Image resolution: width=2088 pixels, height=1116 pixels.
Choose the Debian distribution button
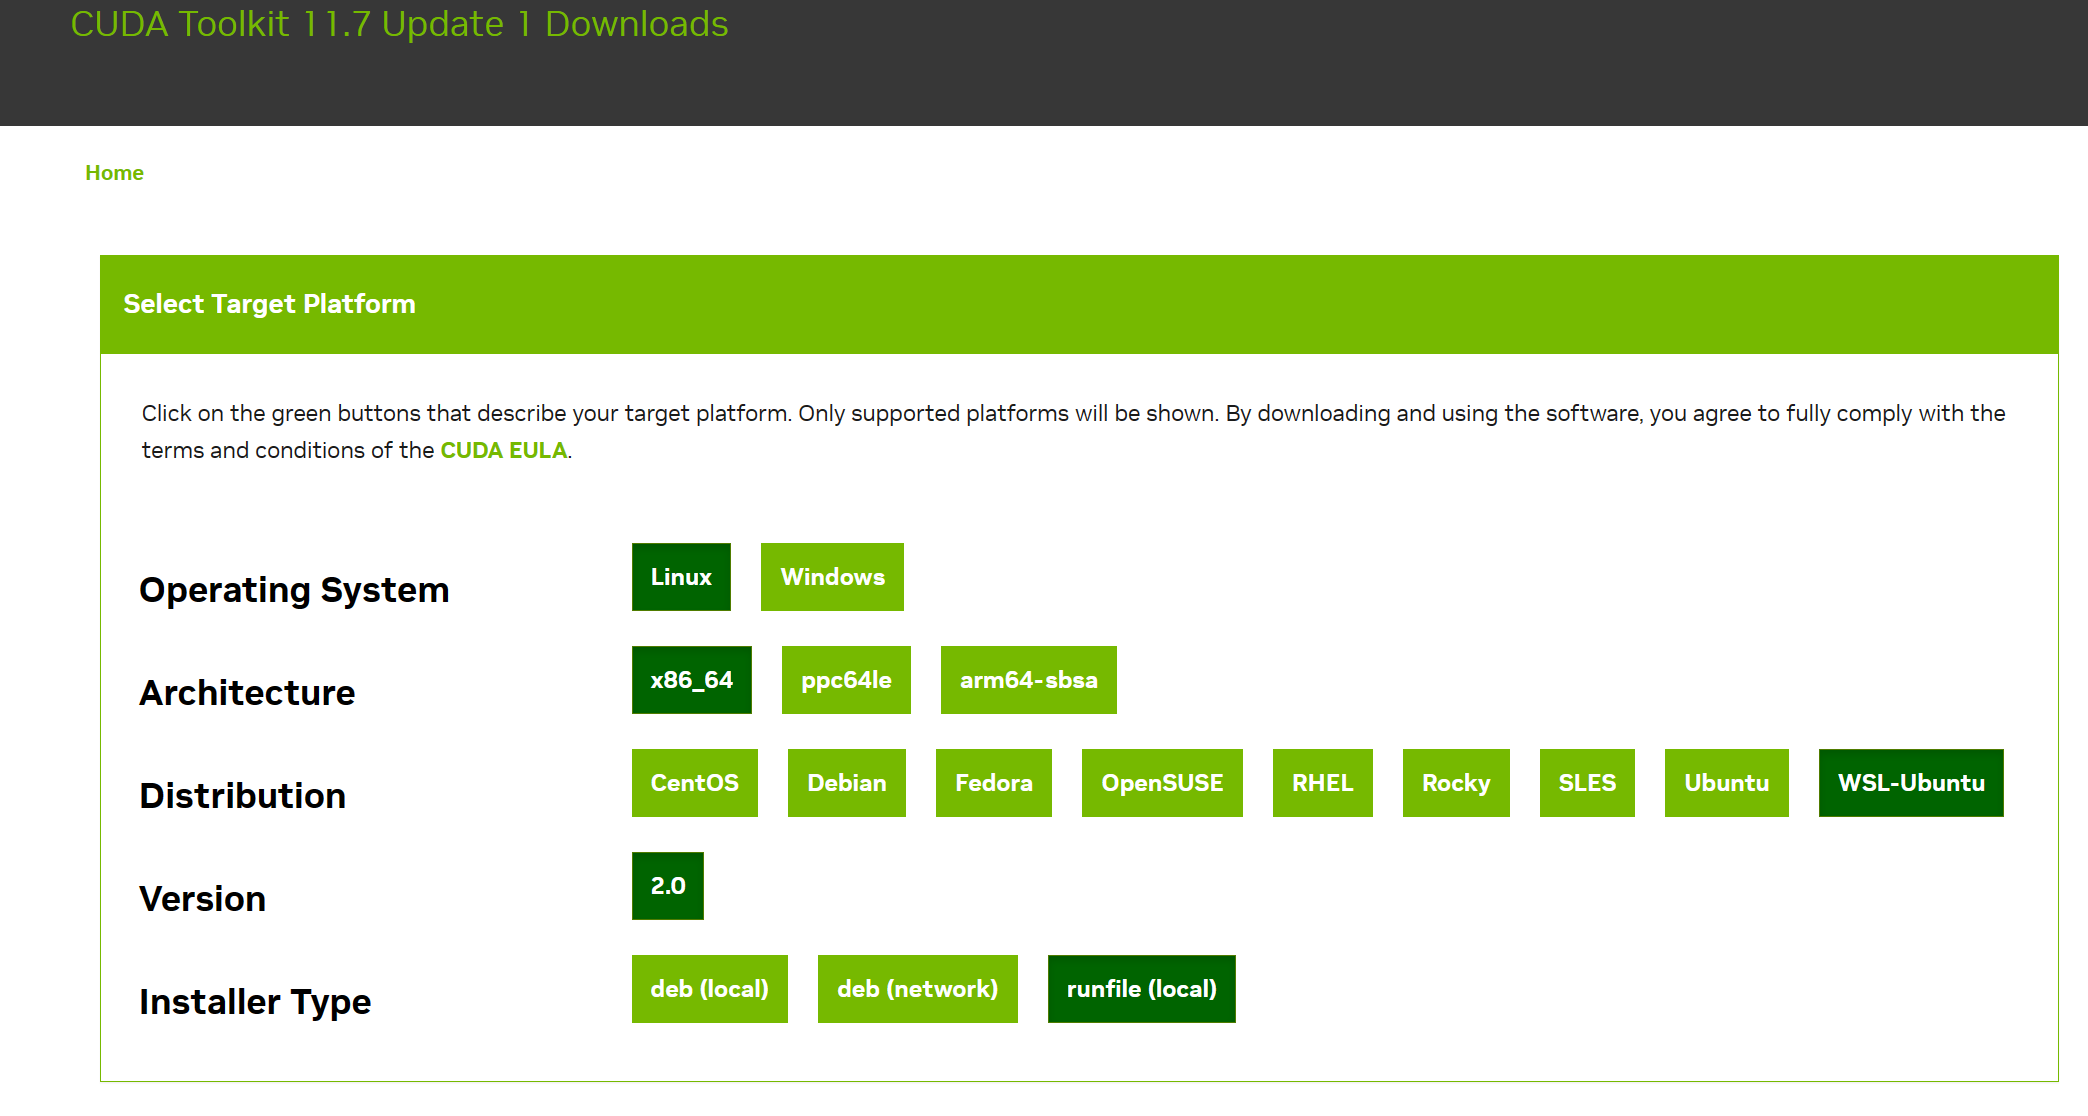pyautogui.click(x=846, y=783)
